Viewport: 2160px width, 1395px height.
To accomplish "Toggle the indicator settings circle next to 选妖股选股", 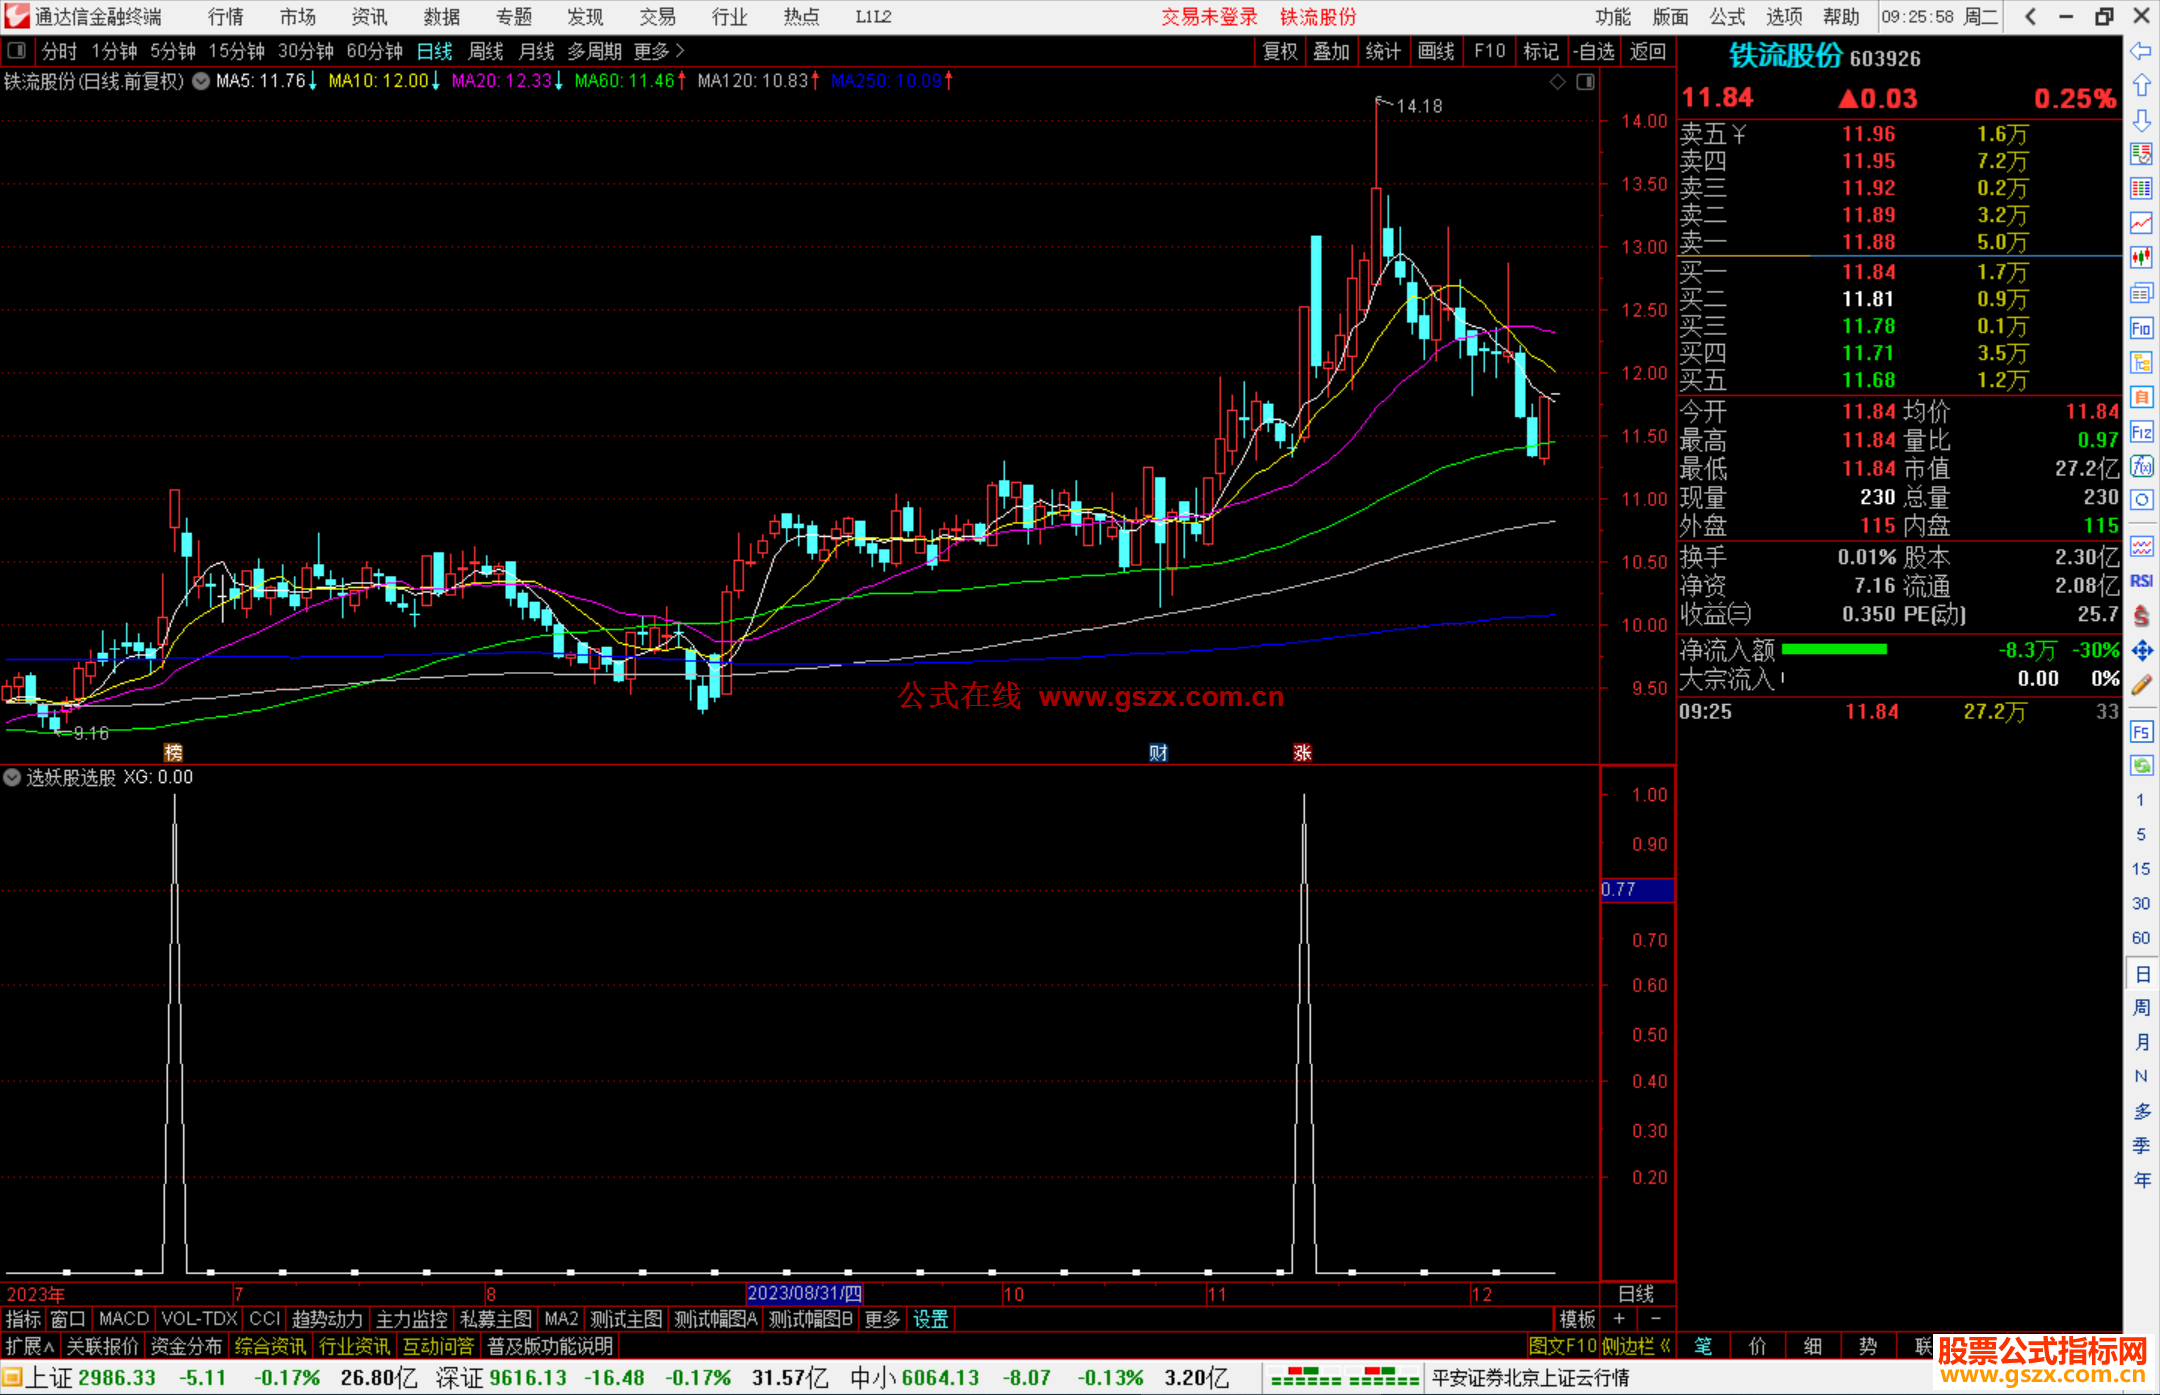I will click(x=12, y=777).
